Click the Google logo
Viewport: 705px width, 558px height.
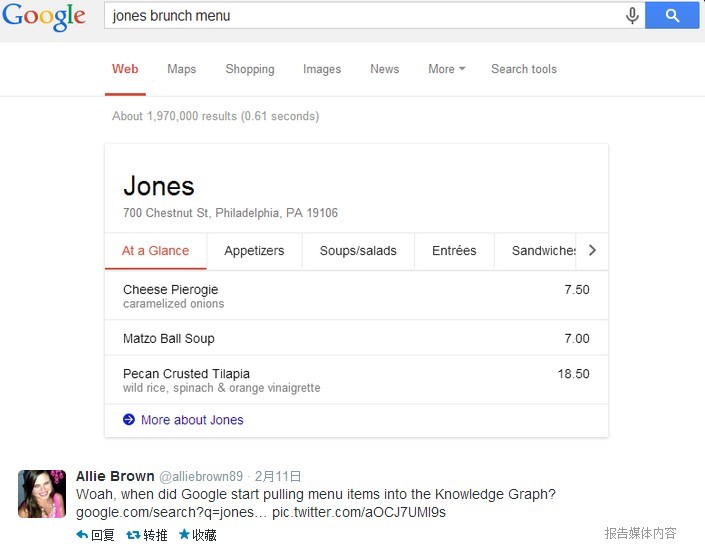(44, 16)
